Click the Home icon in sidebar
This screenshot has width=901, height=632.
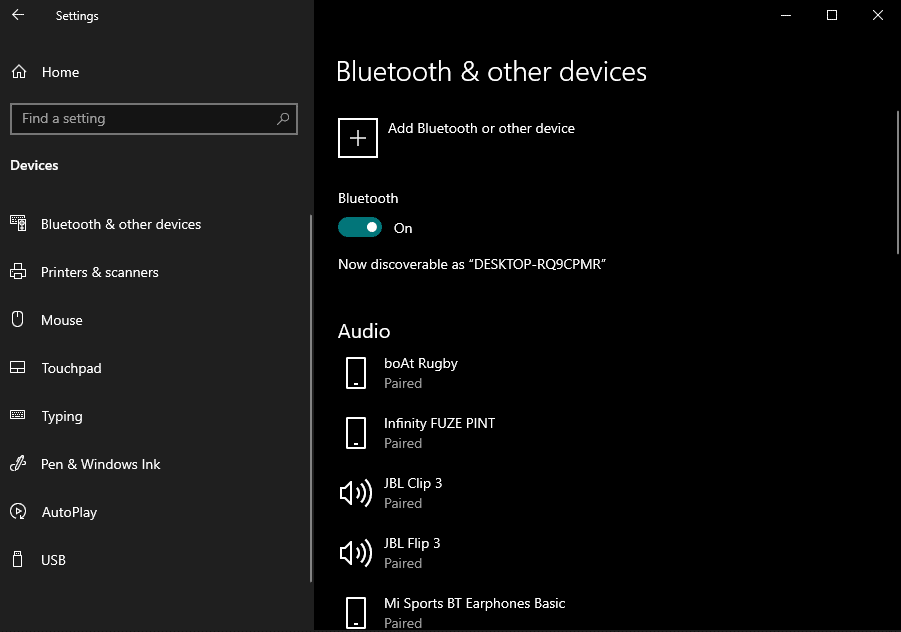(x=18, y=72)
